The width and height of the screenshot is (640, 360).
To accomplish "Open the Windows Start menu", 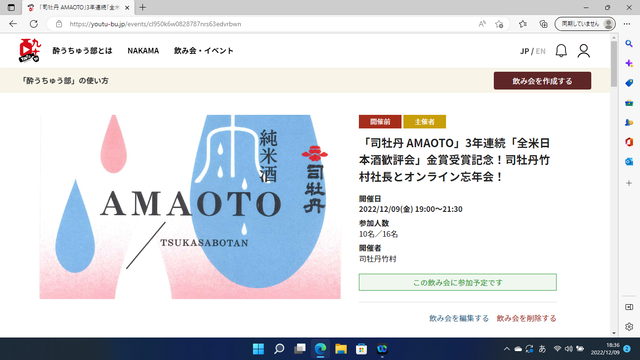I will [258, 349].
